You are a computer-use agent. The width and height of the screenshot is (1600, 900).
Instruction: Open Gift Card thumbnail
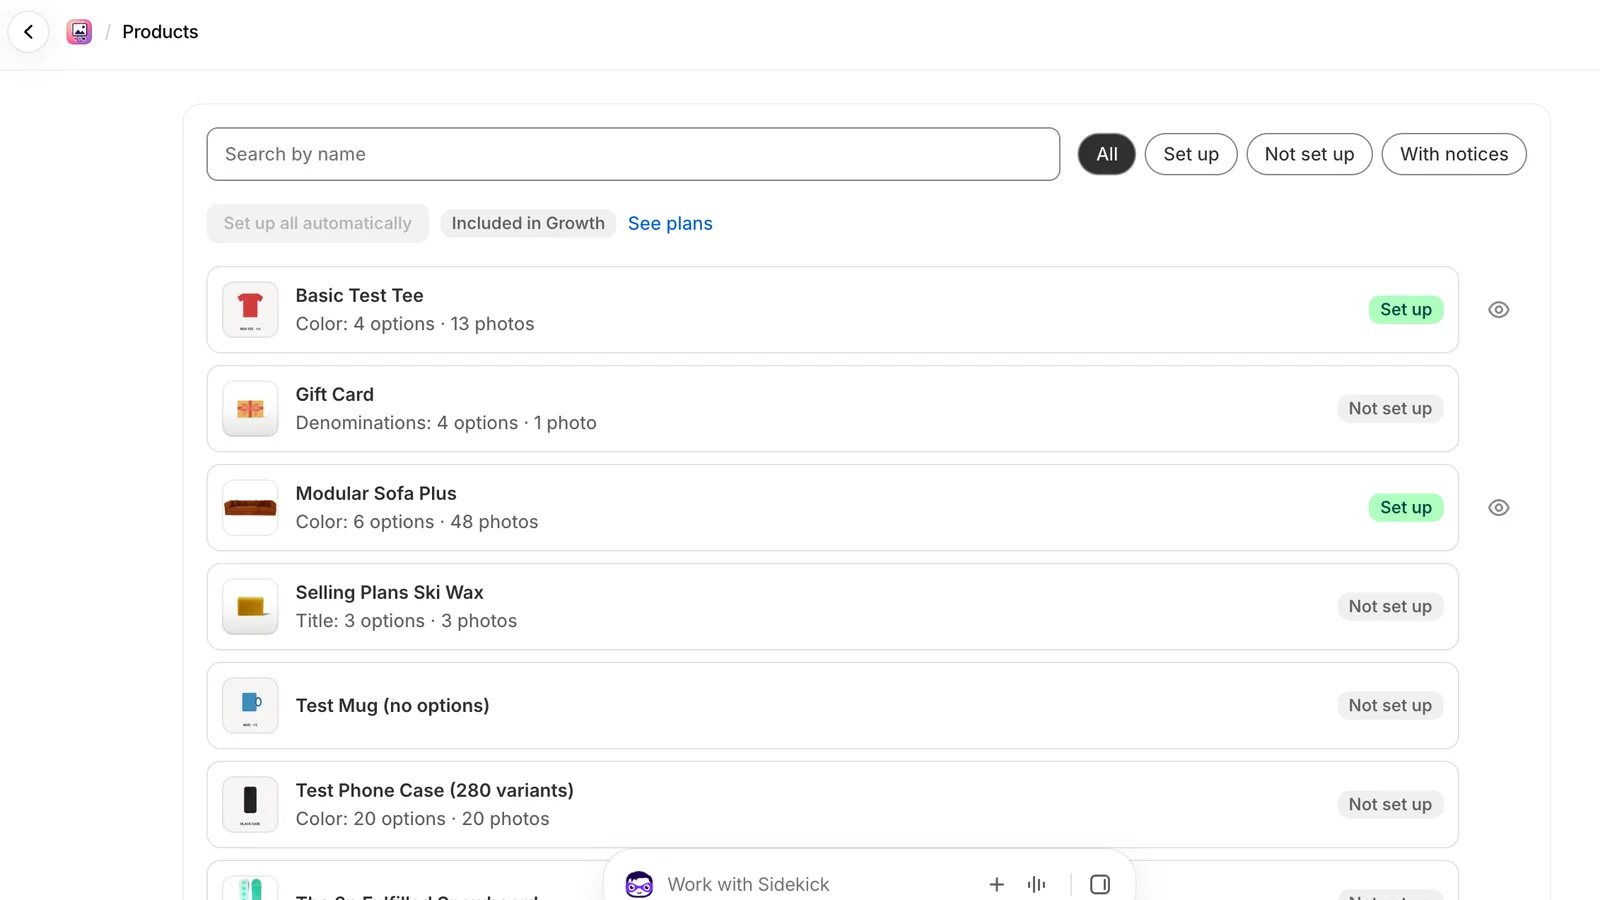[250, 409]
